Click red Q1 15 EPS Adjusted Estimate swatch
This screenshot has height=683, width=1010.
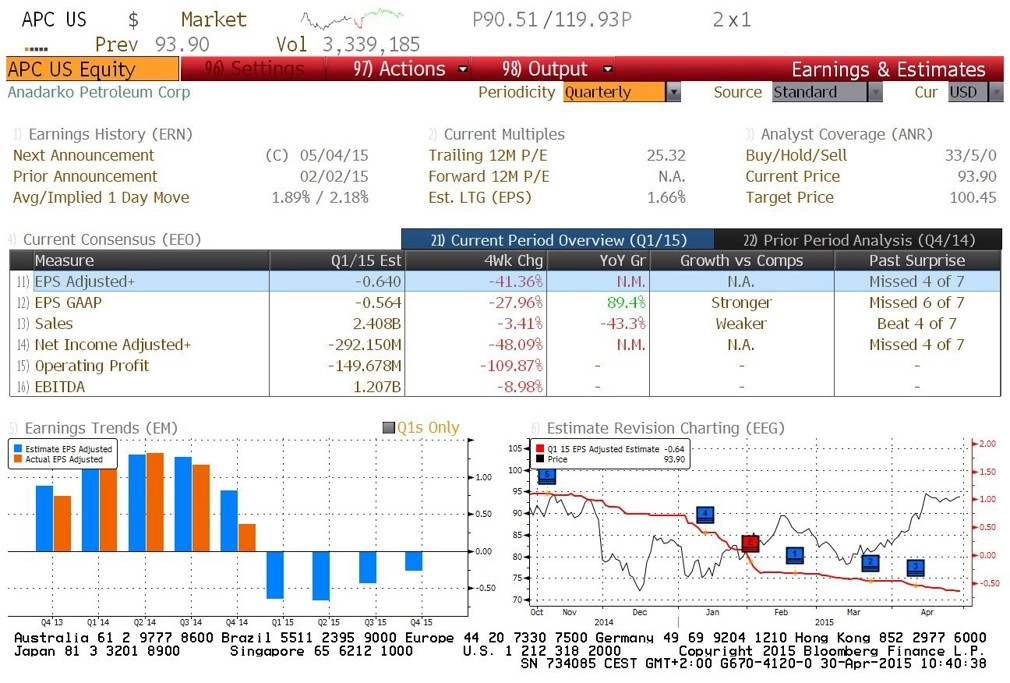540,448
